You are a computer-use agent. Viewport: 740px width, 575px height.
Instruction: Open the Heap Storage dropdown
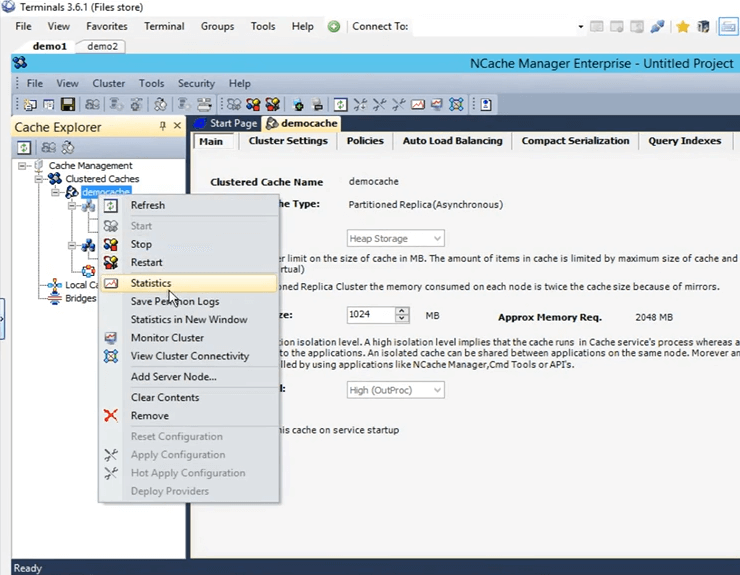(x=437, y=238)
